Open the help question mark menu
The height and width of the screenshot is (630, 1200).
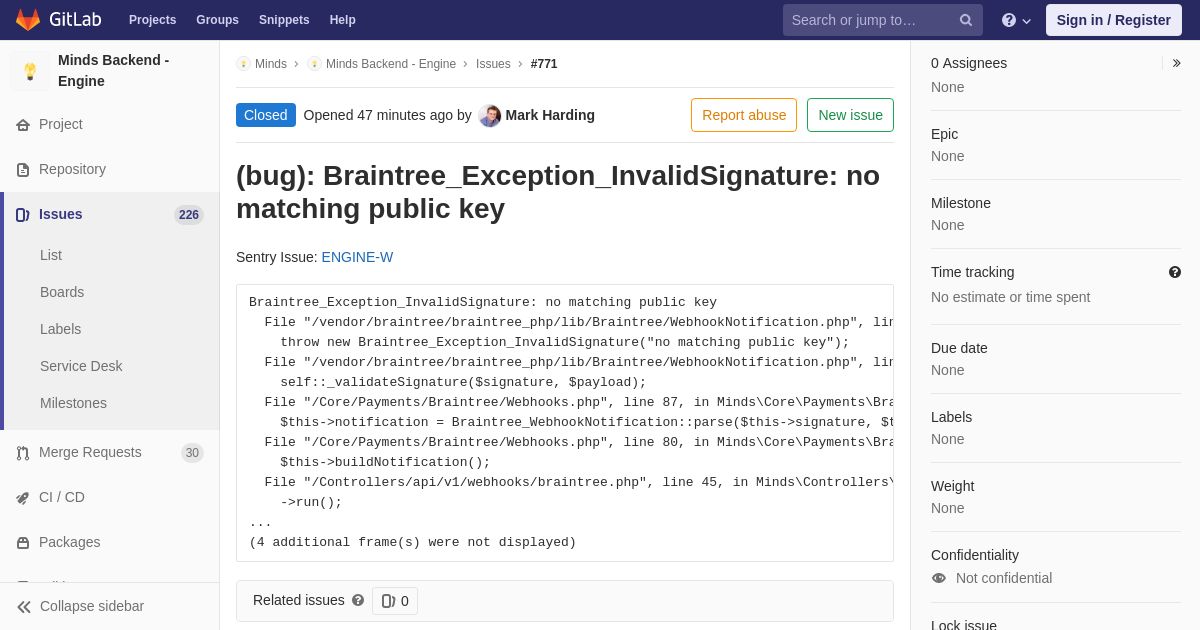click(1016, 20)
